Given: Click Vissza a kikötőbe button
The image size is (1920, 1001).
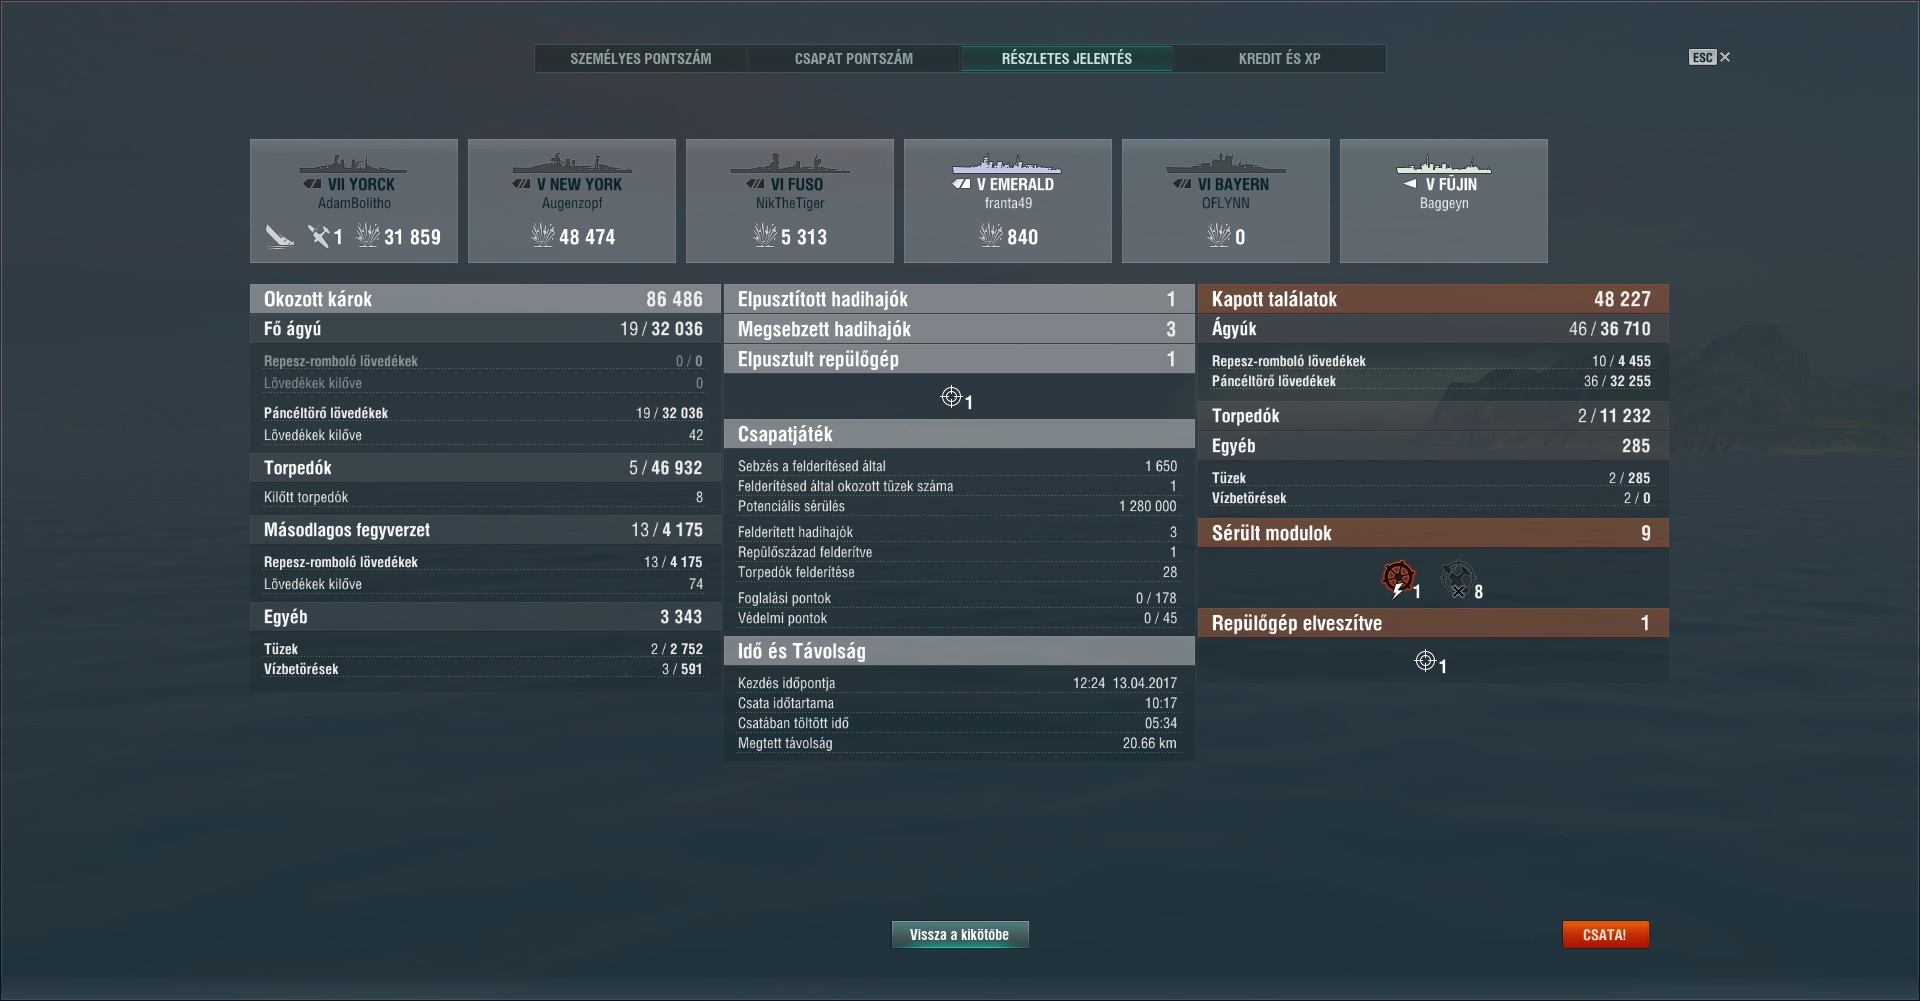Looking at the screenshot, I should 960,935.
